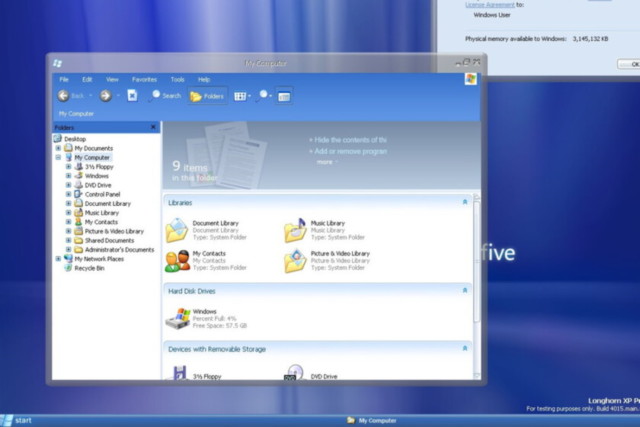The height and width of the screenshot is (427, 640).
Task: Expand My Network Places tree node
Action: coord(58,258)
